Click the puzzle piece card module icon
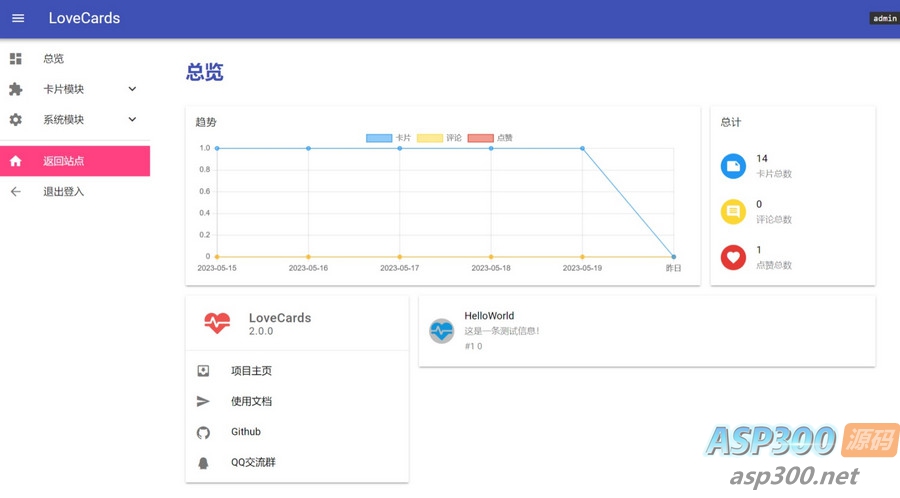This screenshot has width=900, height=498. (16, 89)
